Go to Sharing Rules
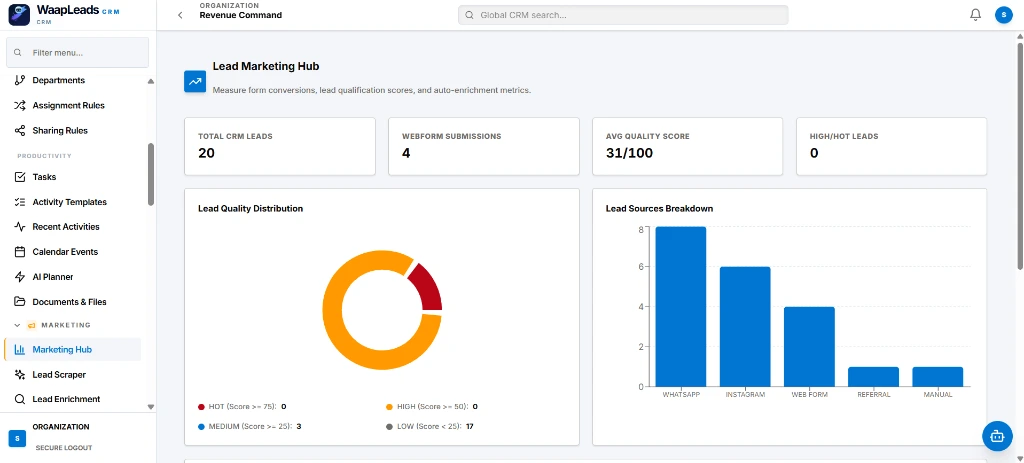Viewport: 1024px width, 463px height. pyautogui.click(x=72, y=131)
